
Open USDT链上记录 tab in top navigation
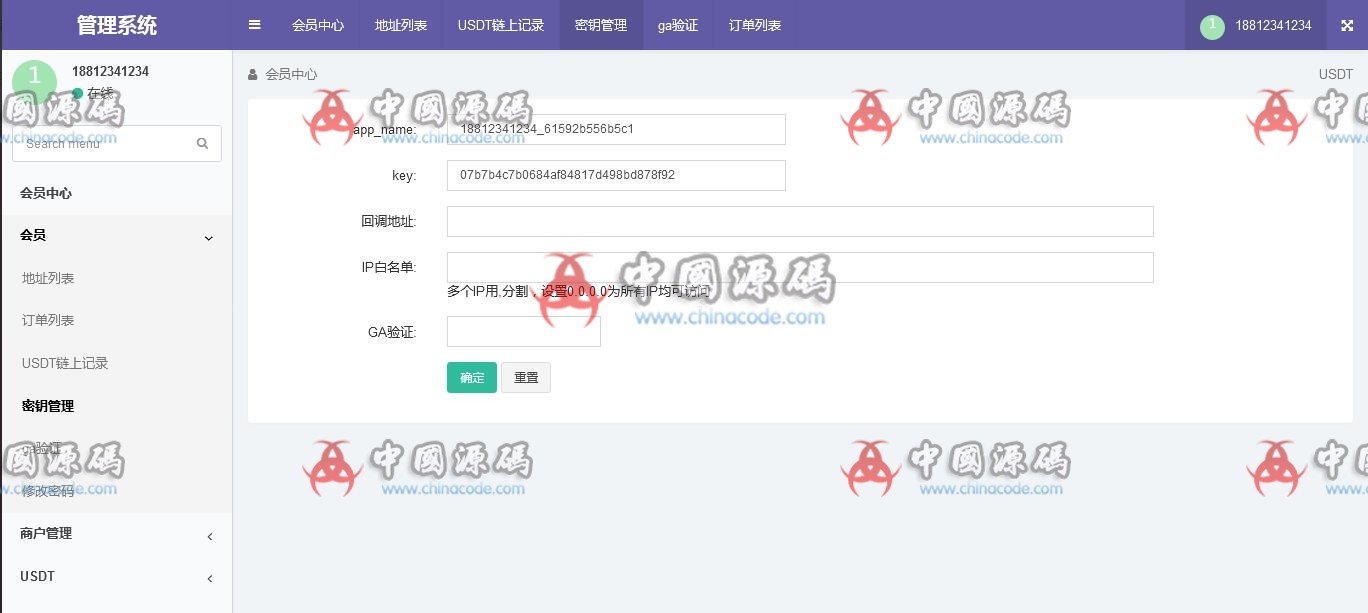(x=501, y=25)
